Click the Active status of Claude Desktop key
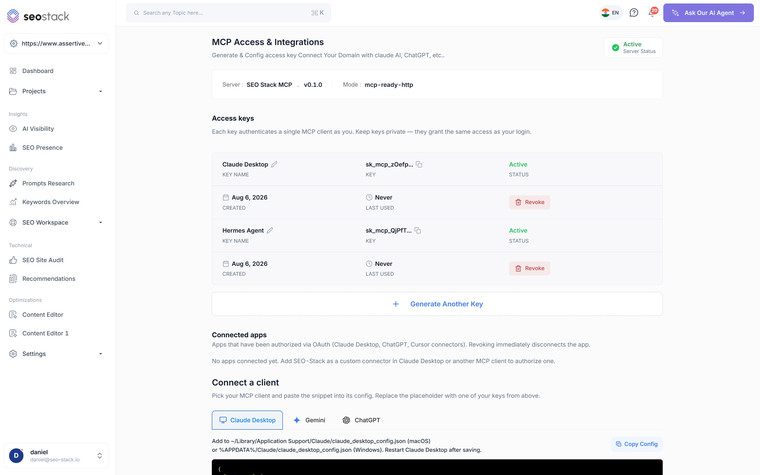 pyautogui.click(x=518, y=164)
